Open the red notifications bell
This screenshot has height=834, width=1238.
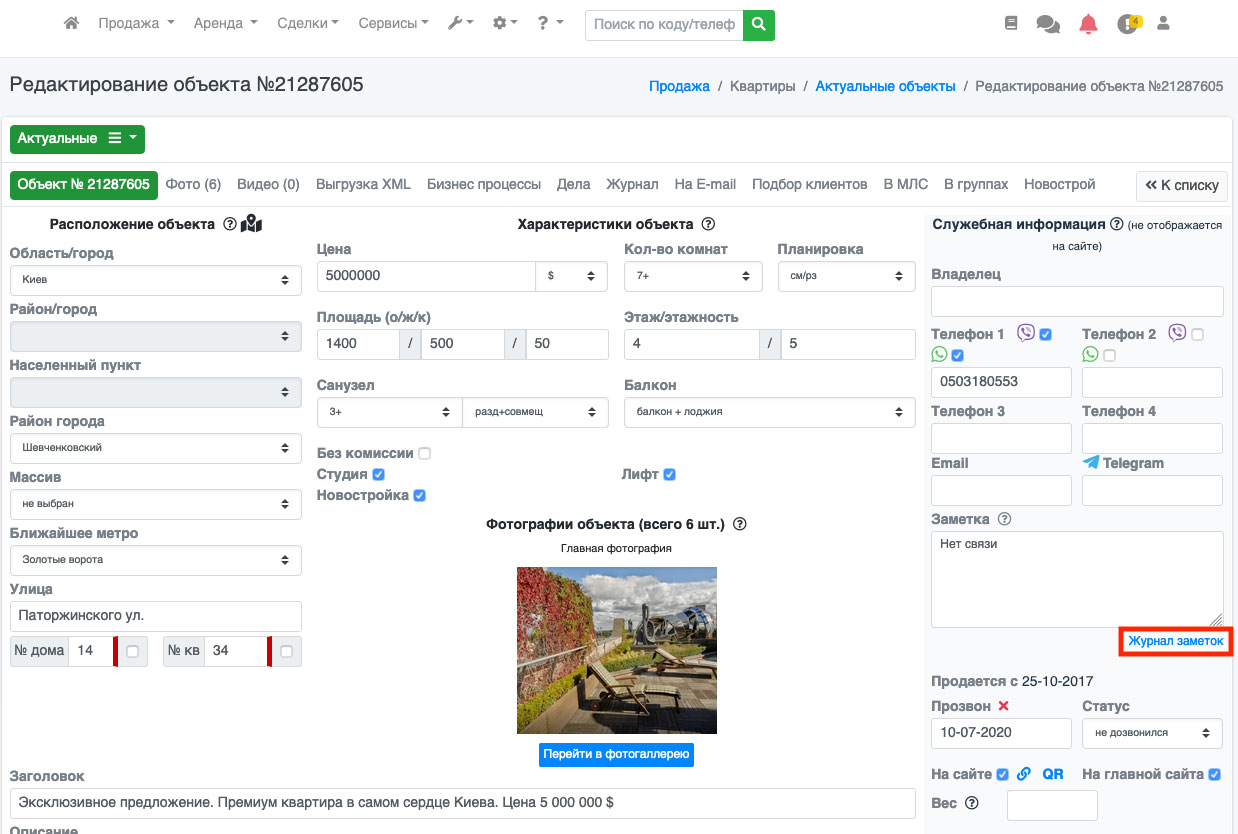1088,24
